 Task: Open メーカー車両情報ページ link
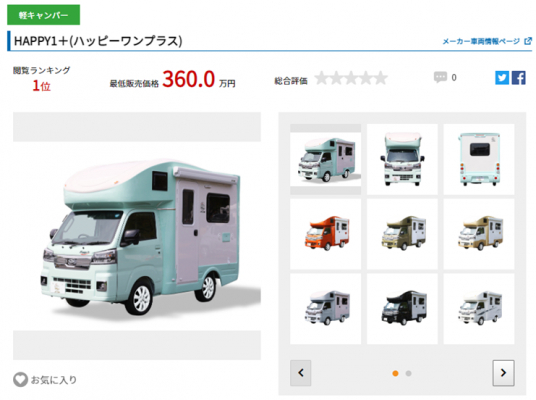(x=481, y=41)
